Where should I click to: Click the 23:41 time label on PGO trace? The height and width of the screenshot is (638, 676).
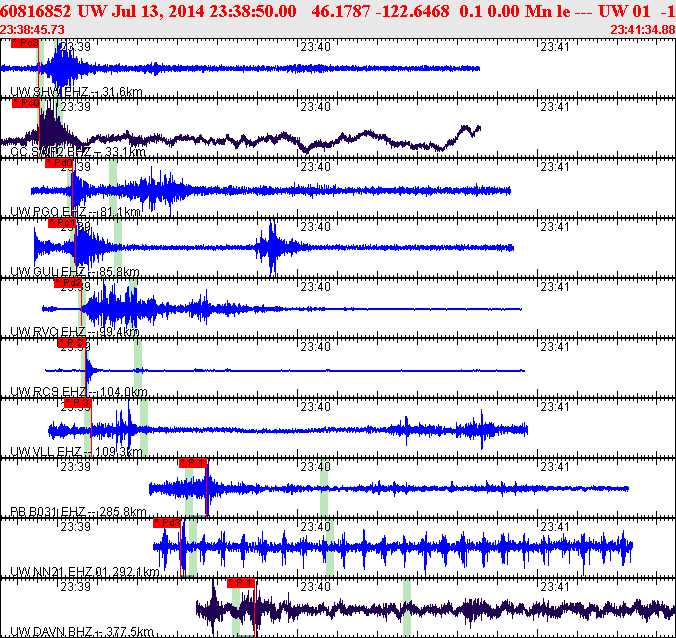pos(555,166)
